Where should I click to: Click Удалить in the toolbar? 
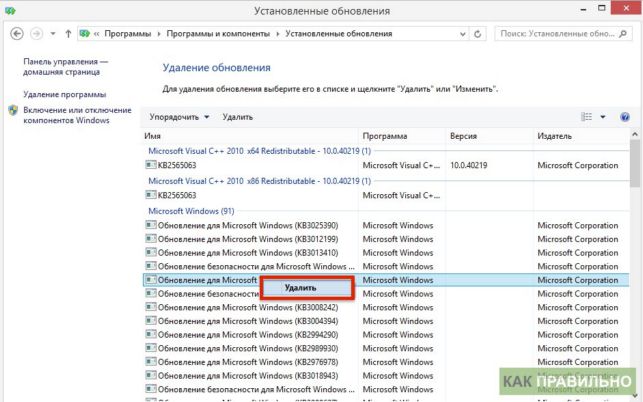pyautogui.click(x=237, y=117)
